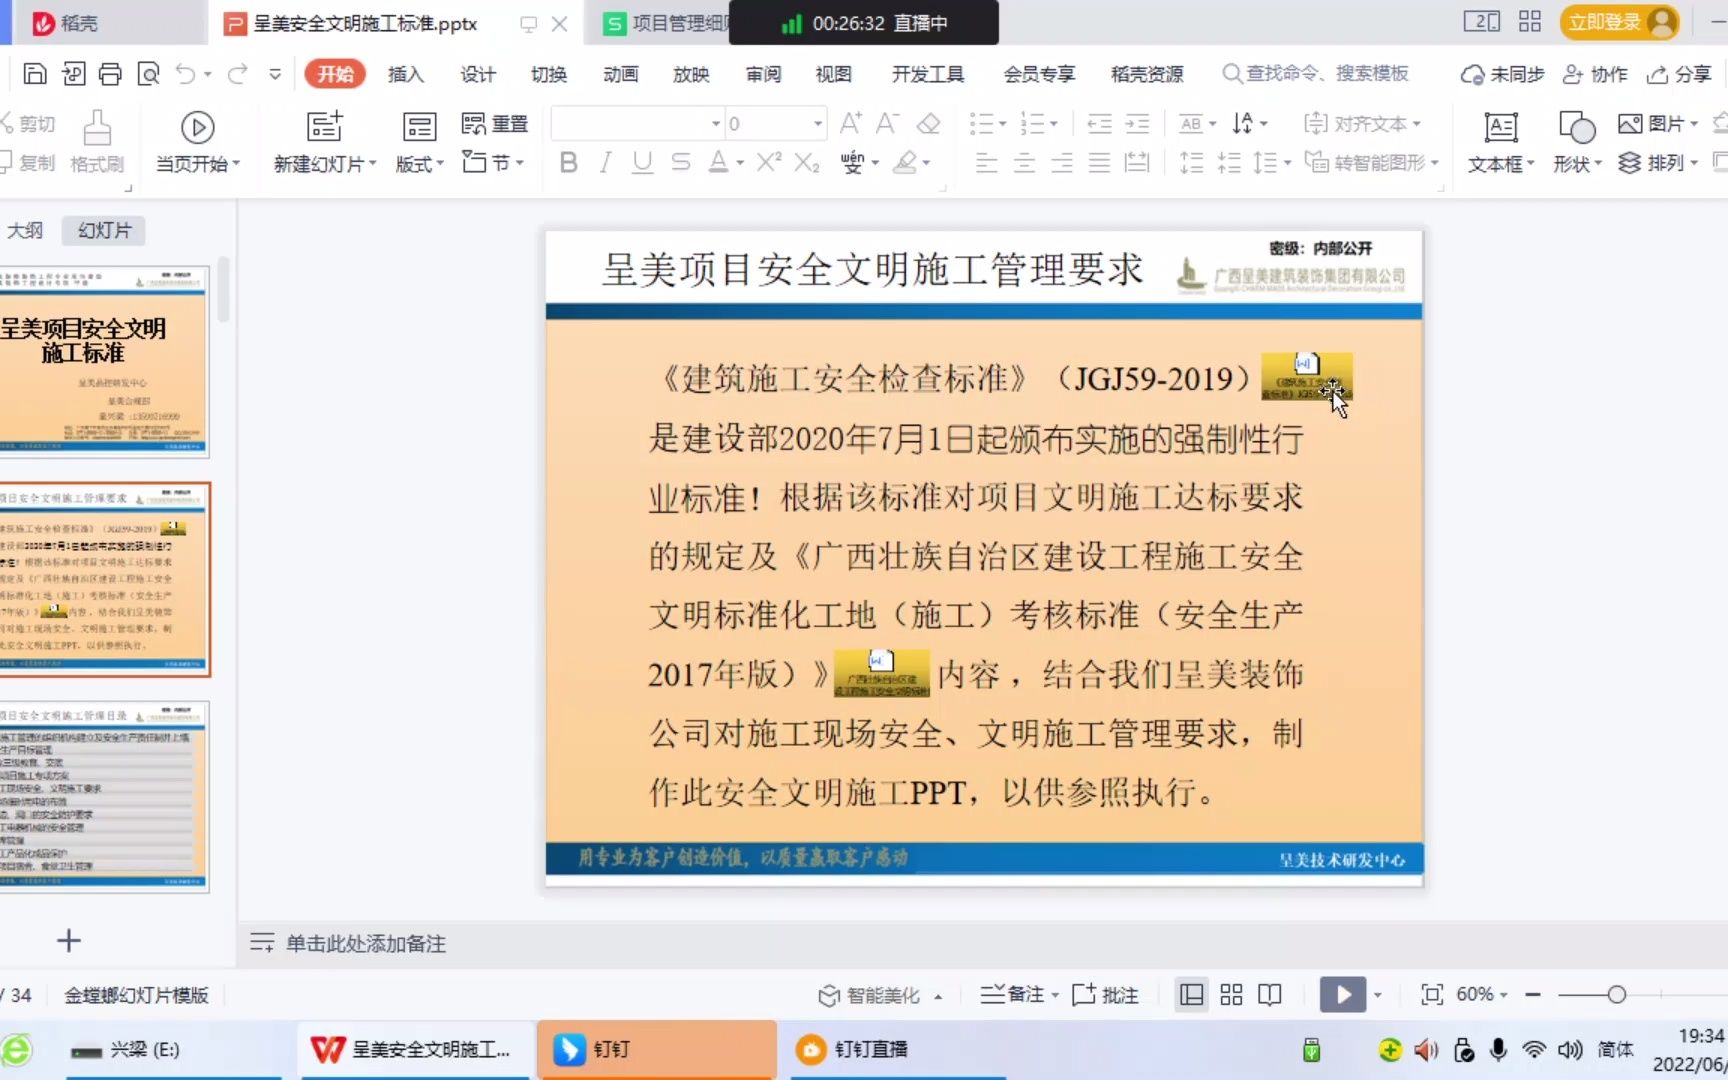
Task: Click the Print Preview icon
Action: coord(148,74)
